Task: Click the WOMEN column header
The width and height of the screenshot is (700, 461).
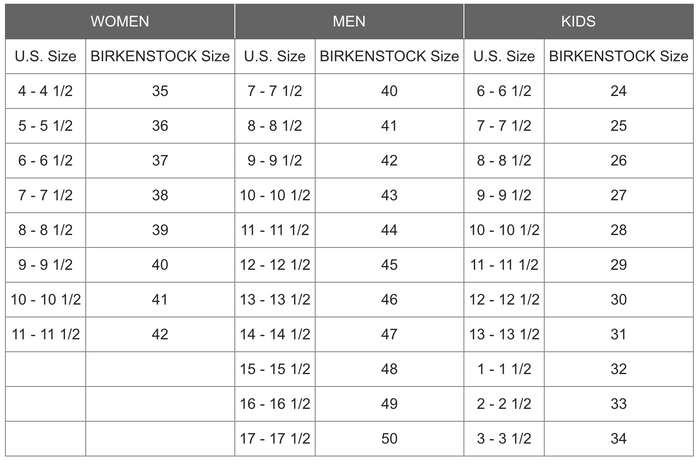Action: (x=120, y=21)
